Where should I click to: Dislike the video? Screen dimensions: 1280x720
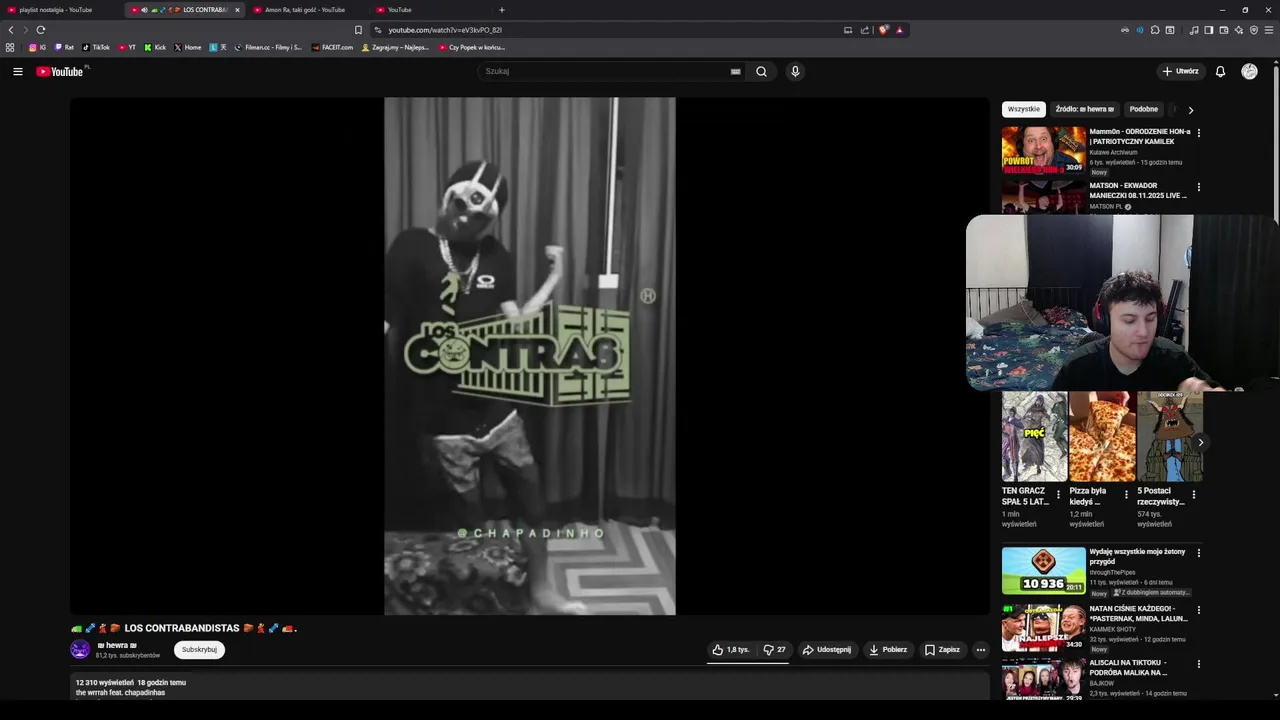pyautogui.click(x=774, y=649)
